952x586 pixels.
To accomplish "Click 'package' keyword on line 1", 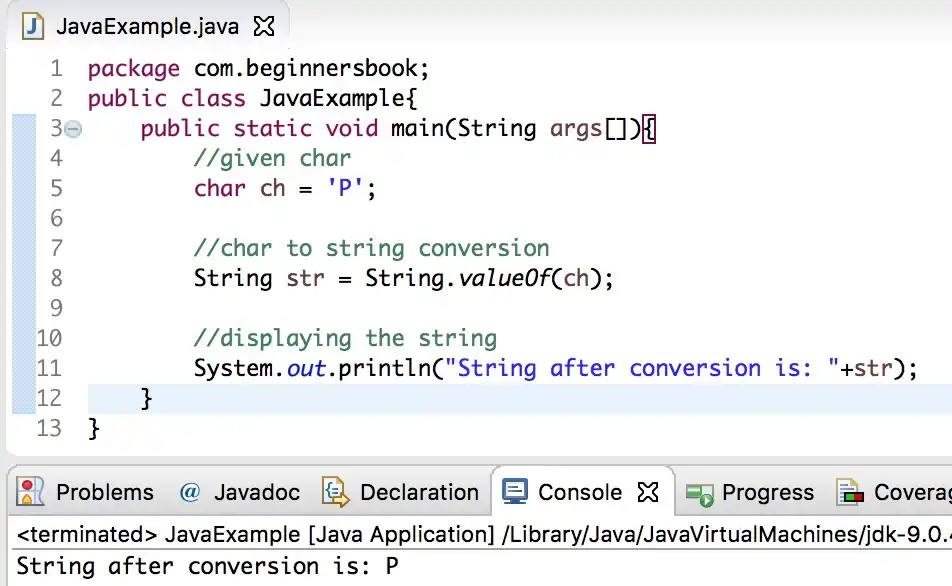I will 134,70.
